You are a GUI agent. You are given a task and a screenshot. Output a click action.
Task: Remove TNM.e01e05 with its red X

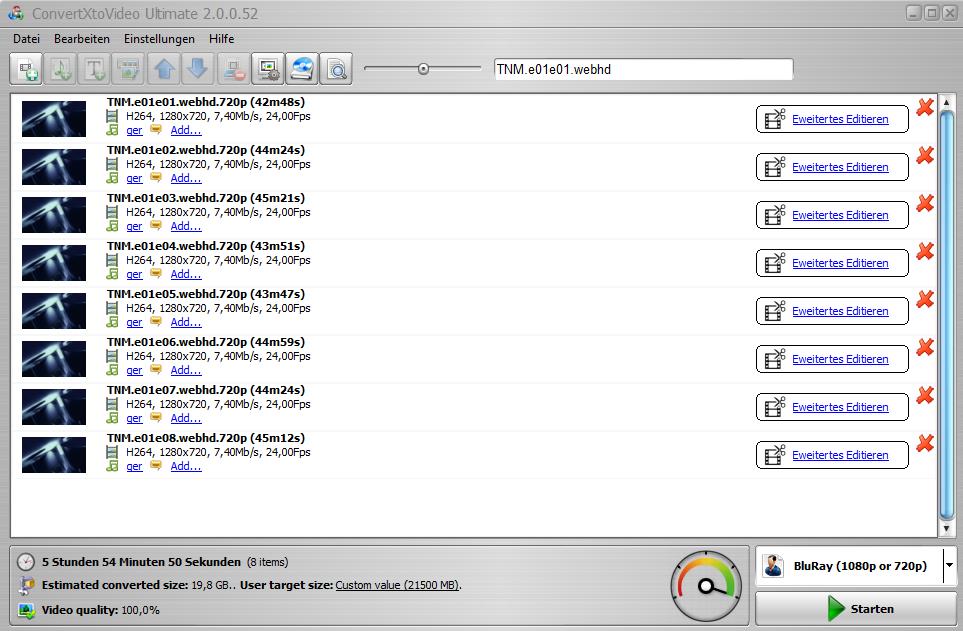[925, 299]
